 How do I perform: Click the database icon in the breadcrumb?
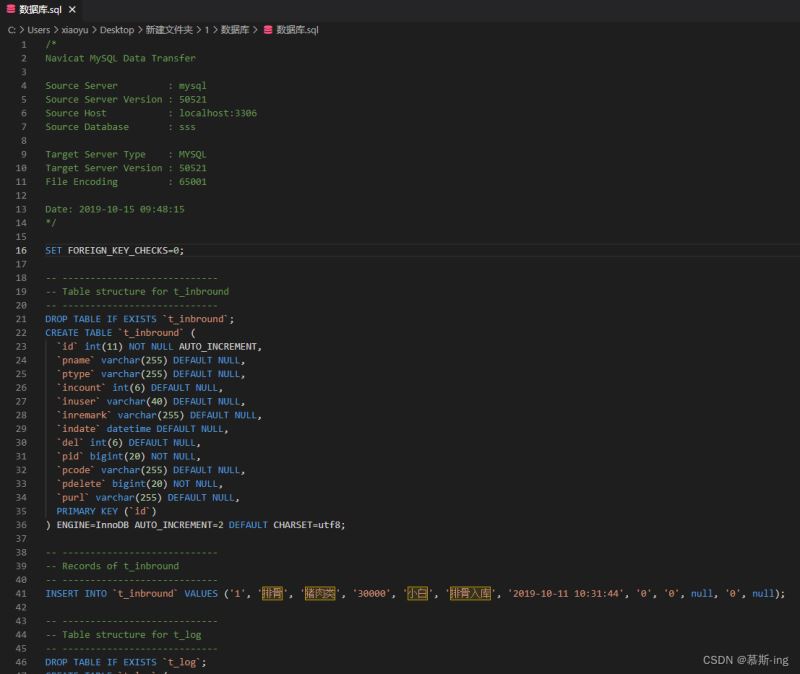coord(268,30)
